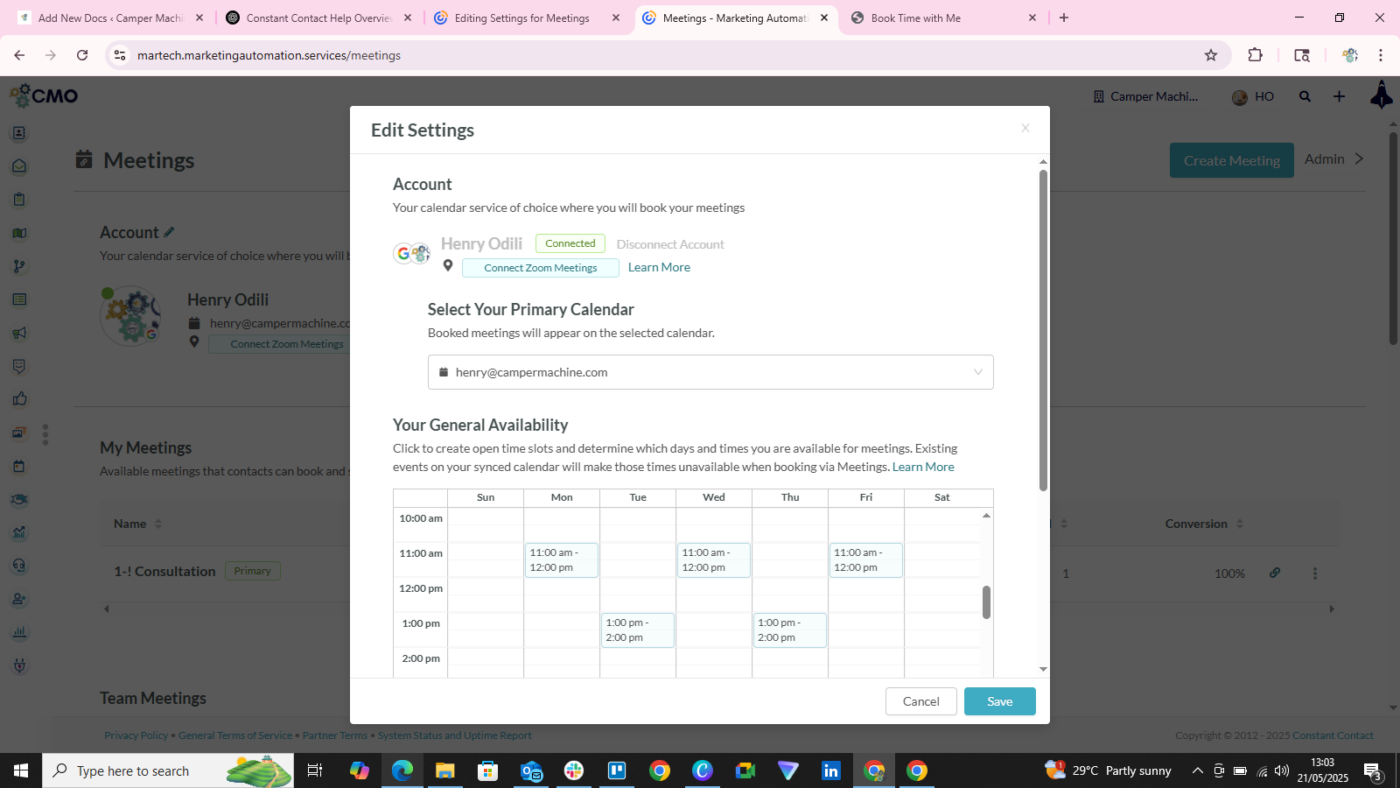Toggle Friday 11:00 am - 12:00 pm slot
Image resolution: width=1400 pixels, height=788 pixels.
pos(865,560)
